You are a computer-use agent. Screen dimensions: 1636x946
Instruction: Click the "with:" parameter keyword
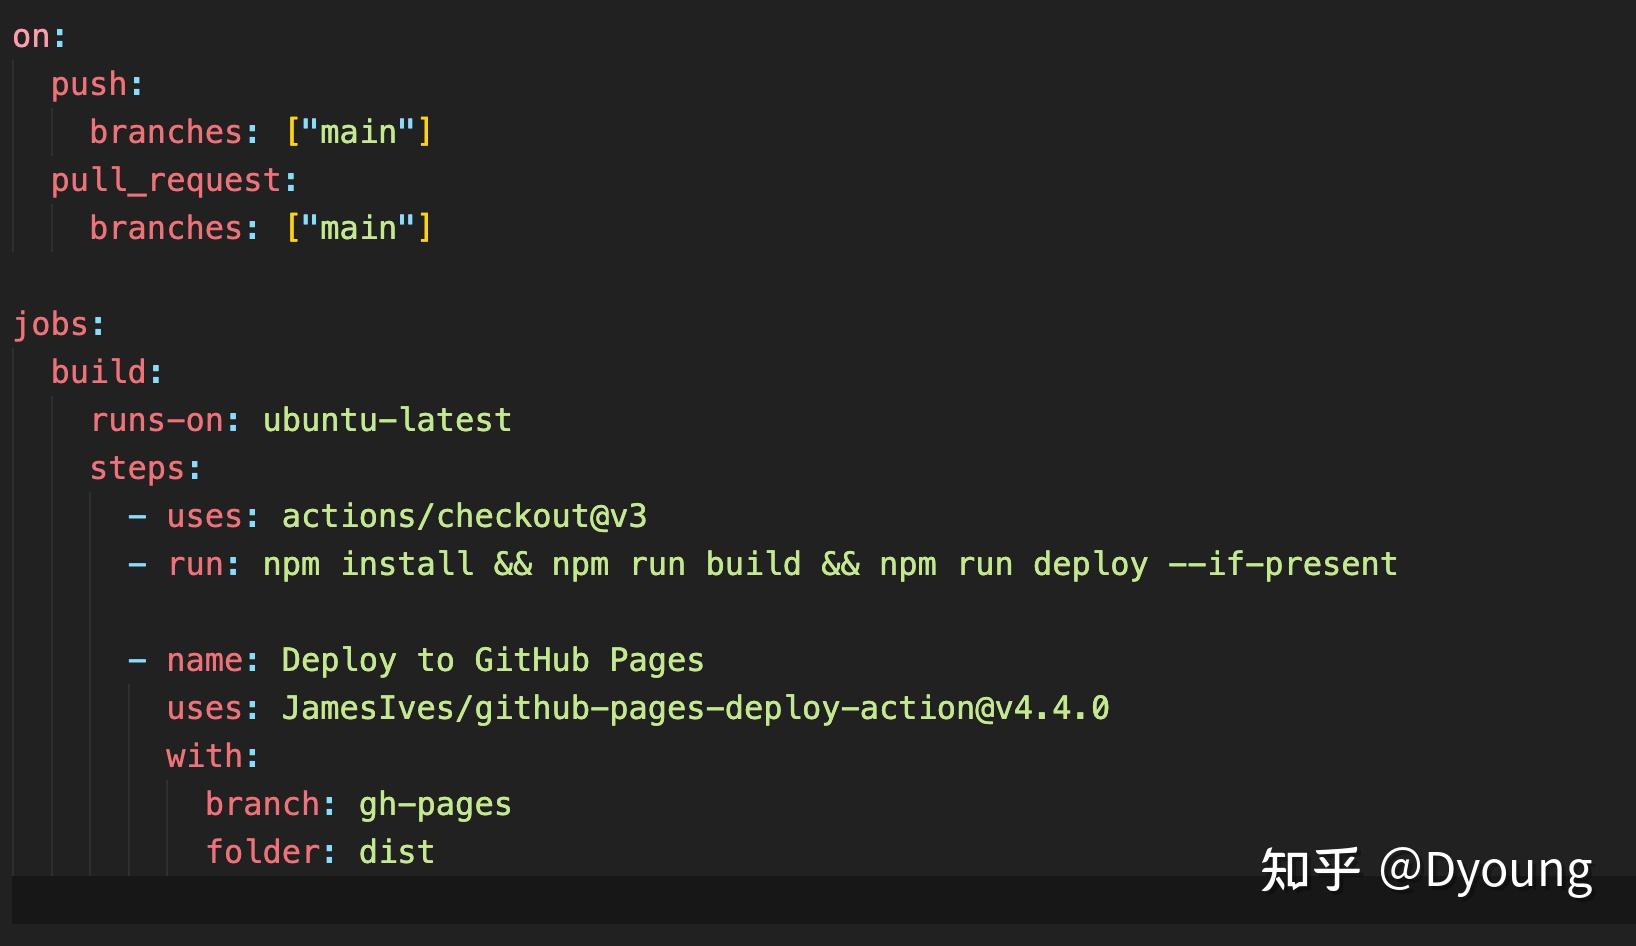coord(203,755)
